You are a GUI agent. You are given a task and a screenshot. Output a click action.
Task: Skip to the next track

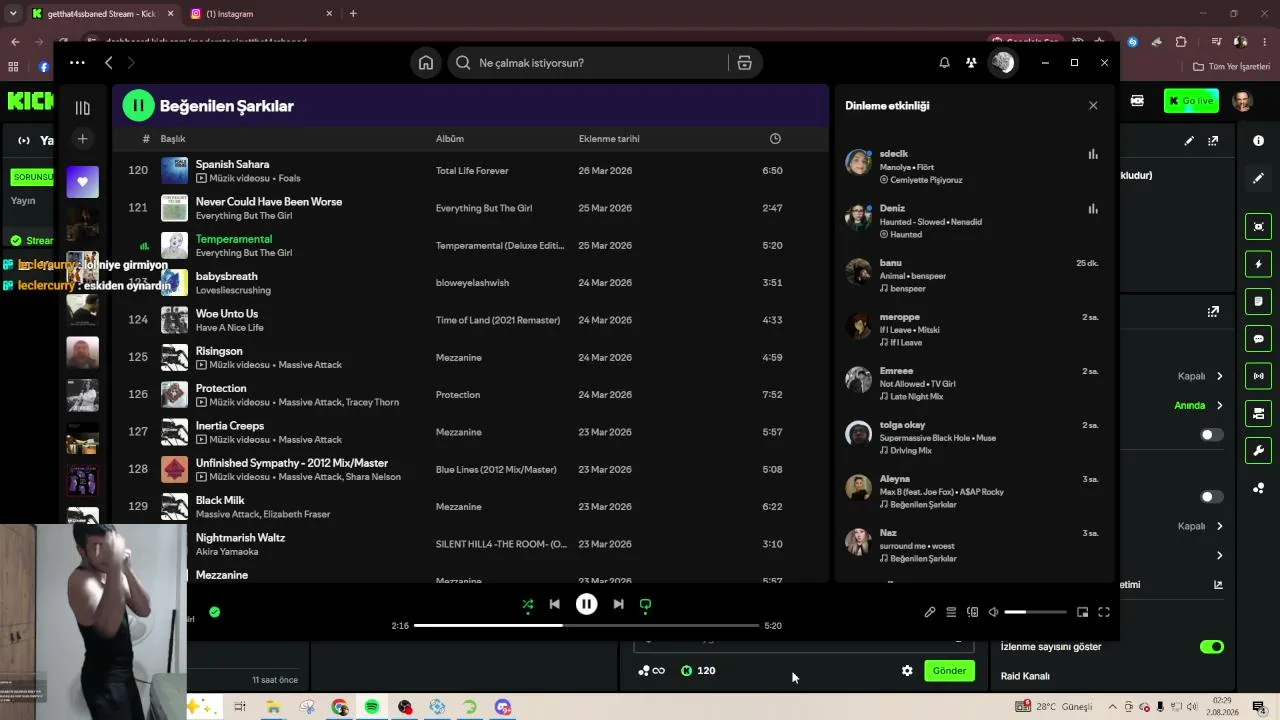[618, 604]
